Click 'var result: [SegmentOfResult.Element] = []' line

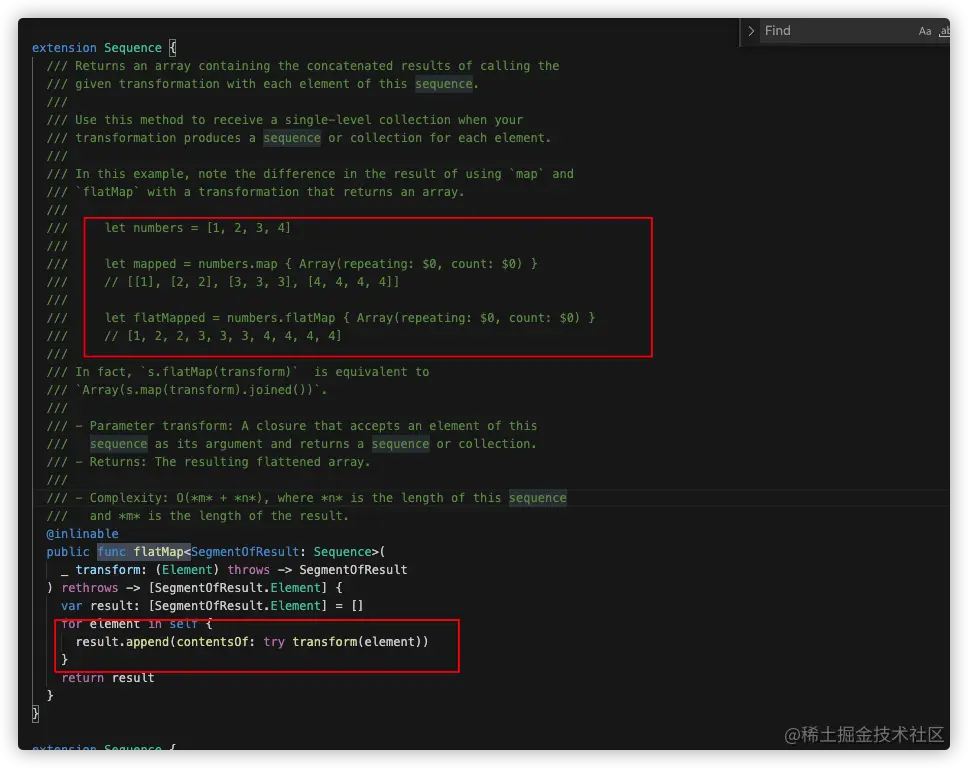coord(212,606)
